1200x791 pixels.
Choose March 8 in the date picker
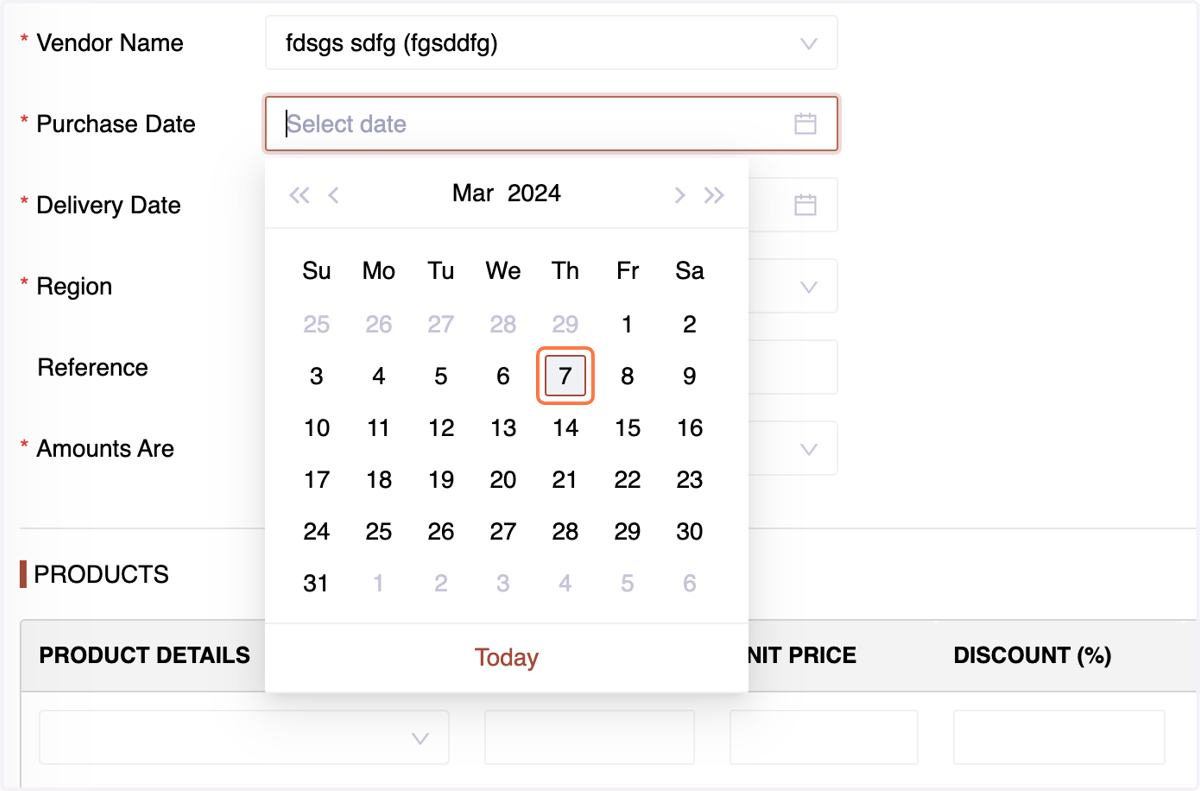[627, 376]
